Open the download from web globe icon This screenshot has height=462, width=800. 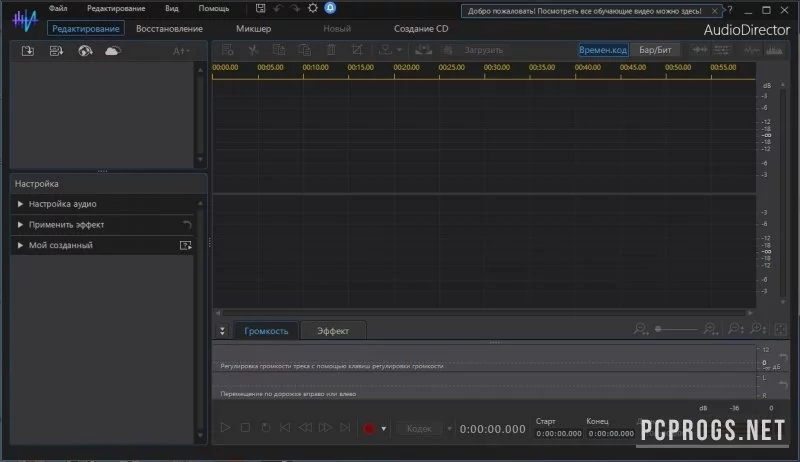(x=85, y=50)
